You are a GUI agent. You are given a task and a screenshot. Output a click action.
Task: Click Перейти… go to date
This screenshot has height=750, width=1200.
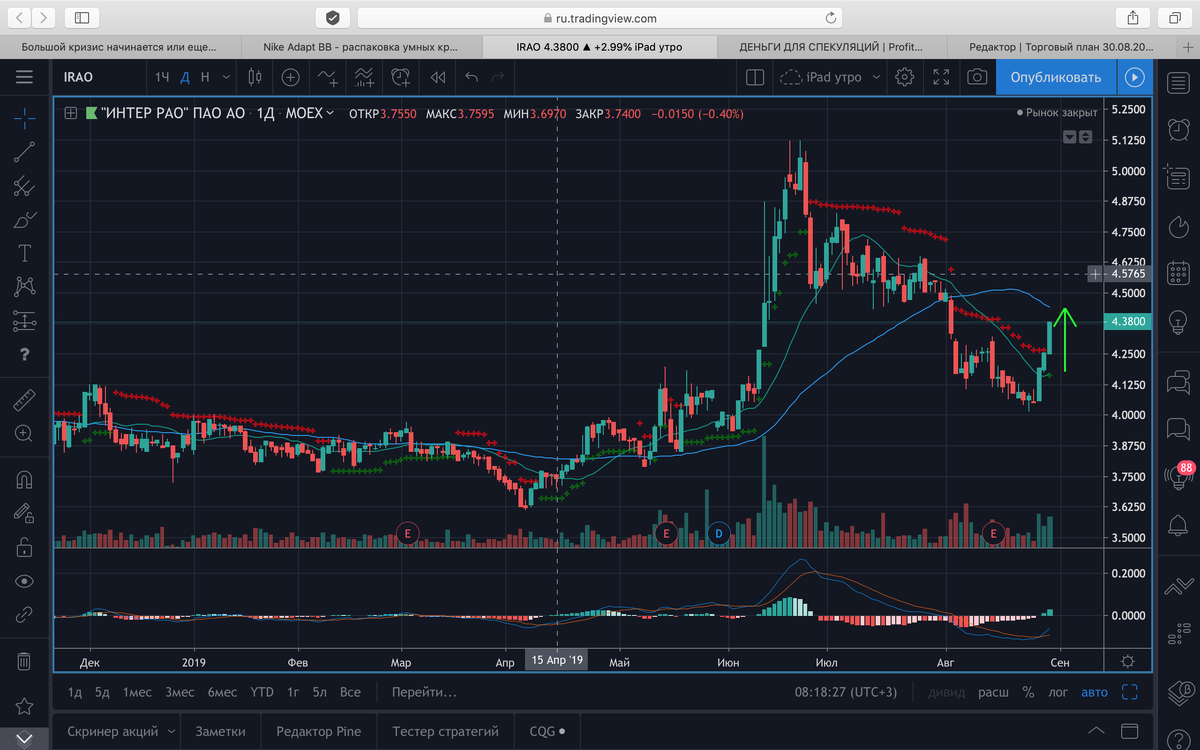pyautogui.click(x=424, y=692)
